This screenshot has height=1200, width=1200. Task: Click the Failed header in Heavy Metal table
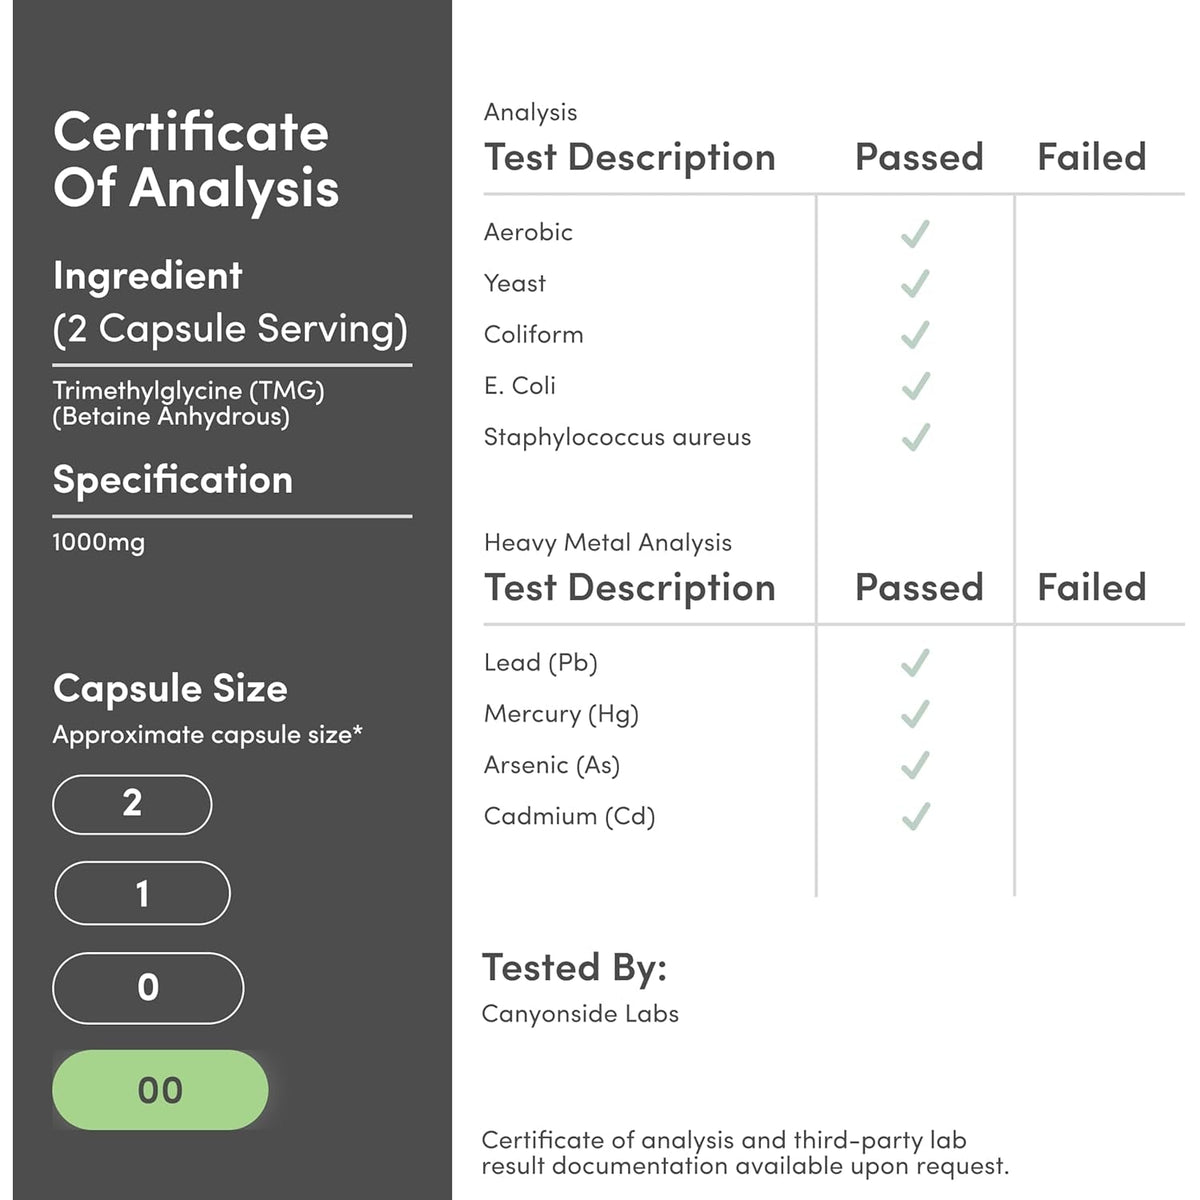[x=1092, y=587]
